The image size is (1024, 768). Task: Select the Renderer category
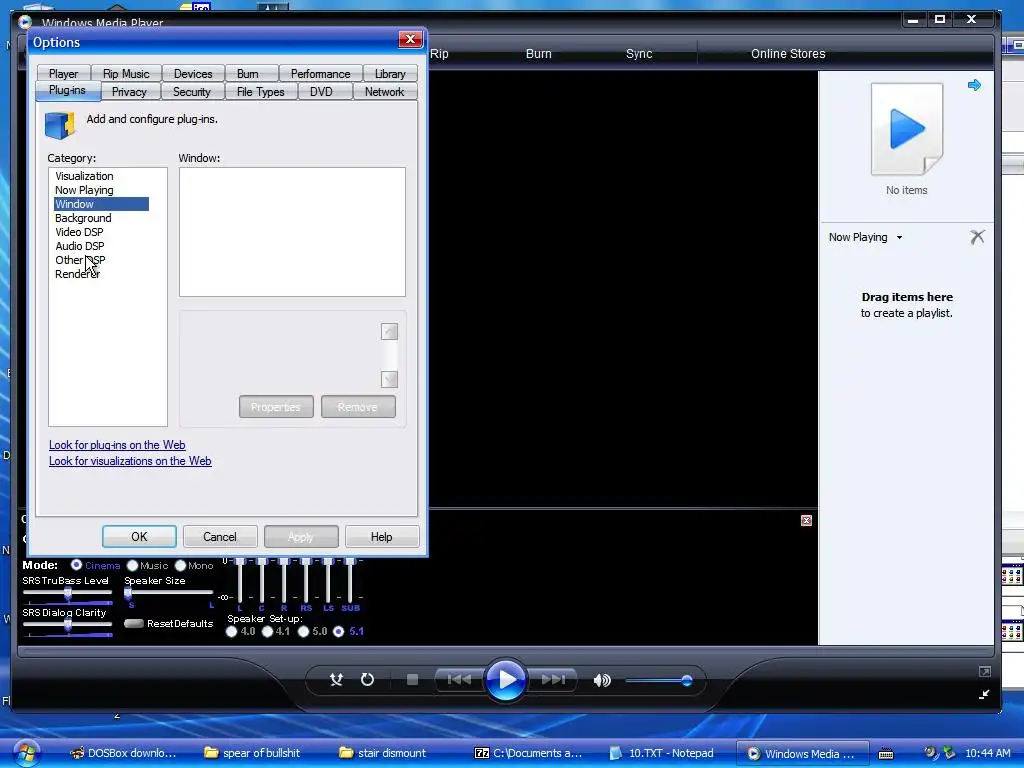(x=77, y=274)
